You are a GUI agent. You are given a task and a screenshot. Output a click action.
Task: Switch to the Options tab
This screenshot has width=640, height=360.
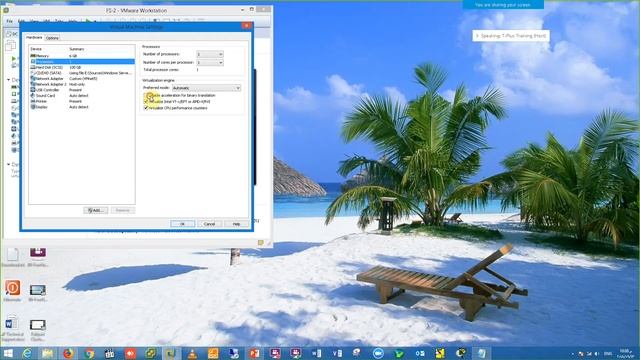(x=52, y=38)
